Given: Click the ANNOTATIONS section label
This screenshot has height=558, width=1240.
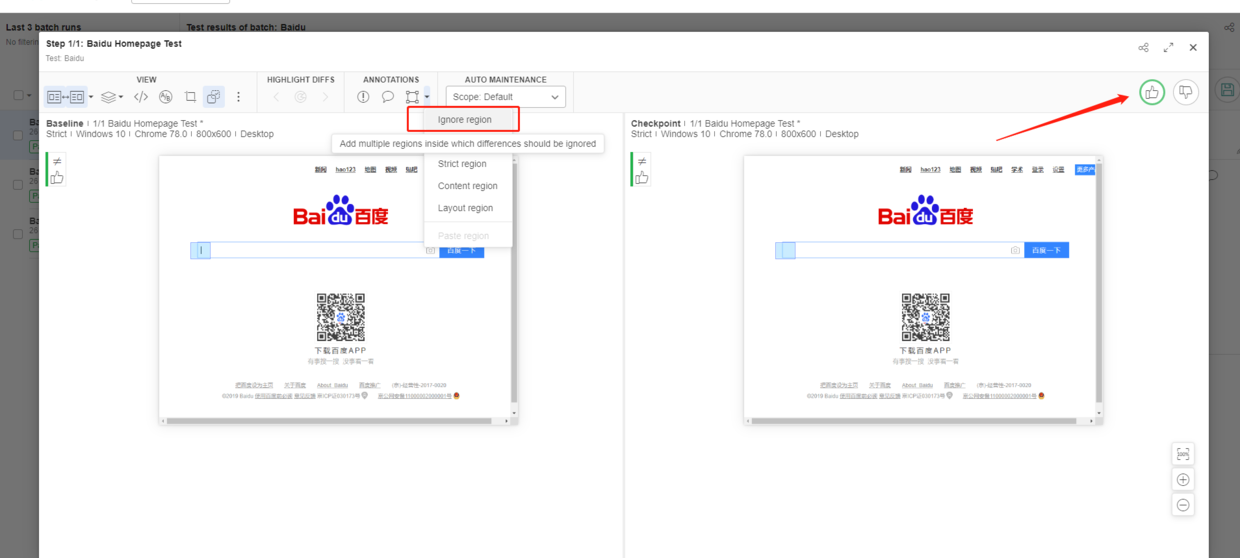Looking at the screenshot, I should point(391,80).
